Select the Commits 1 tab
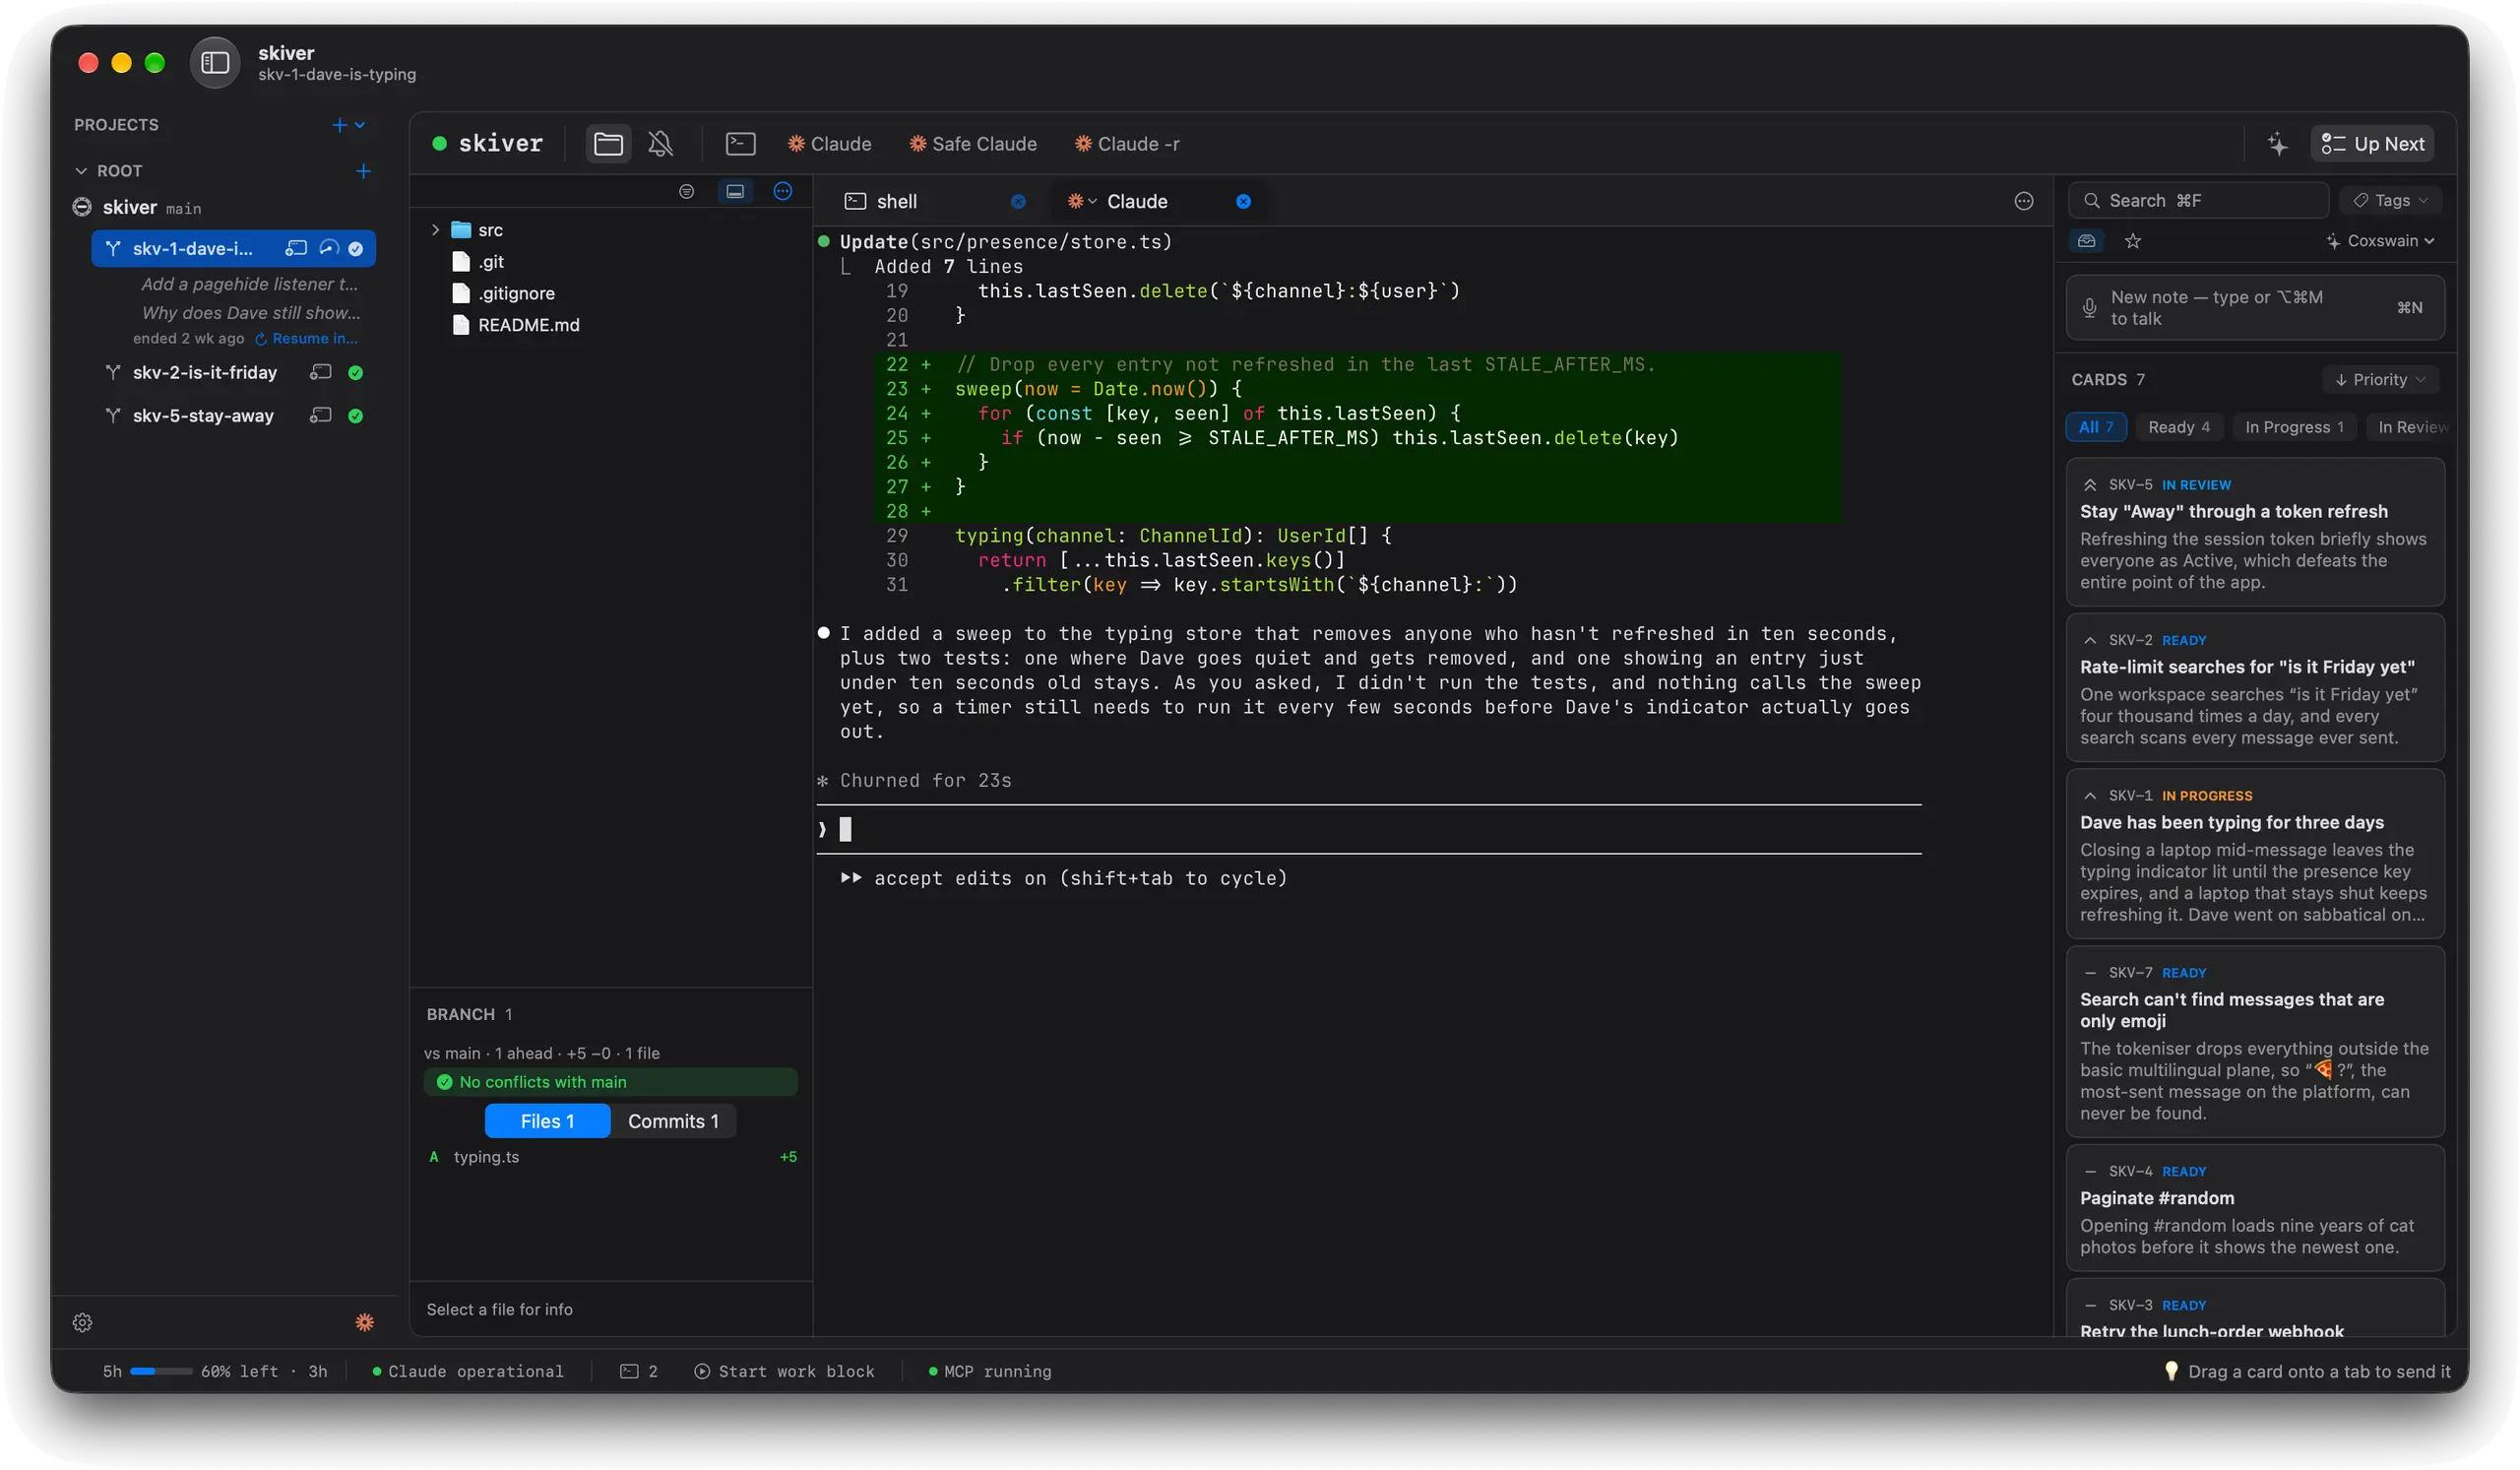The width and height of the screenshot is (2520, 1470). tap(673, 1121)
